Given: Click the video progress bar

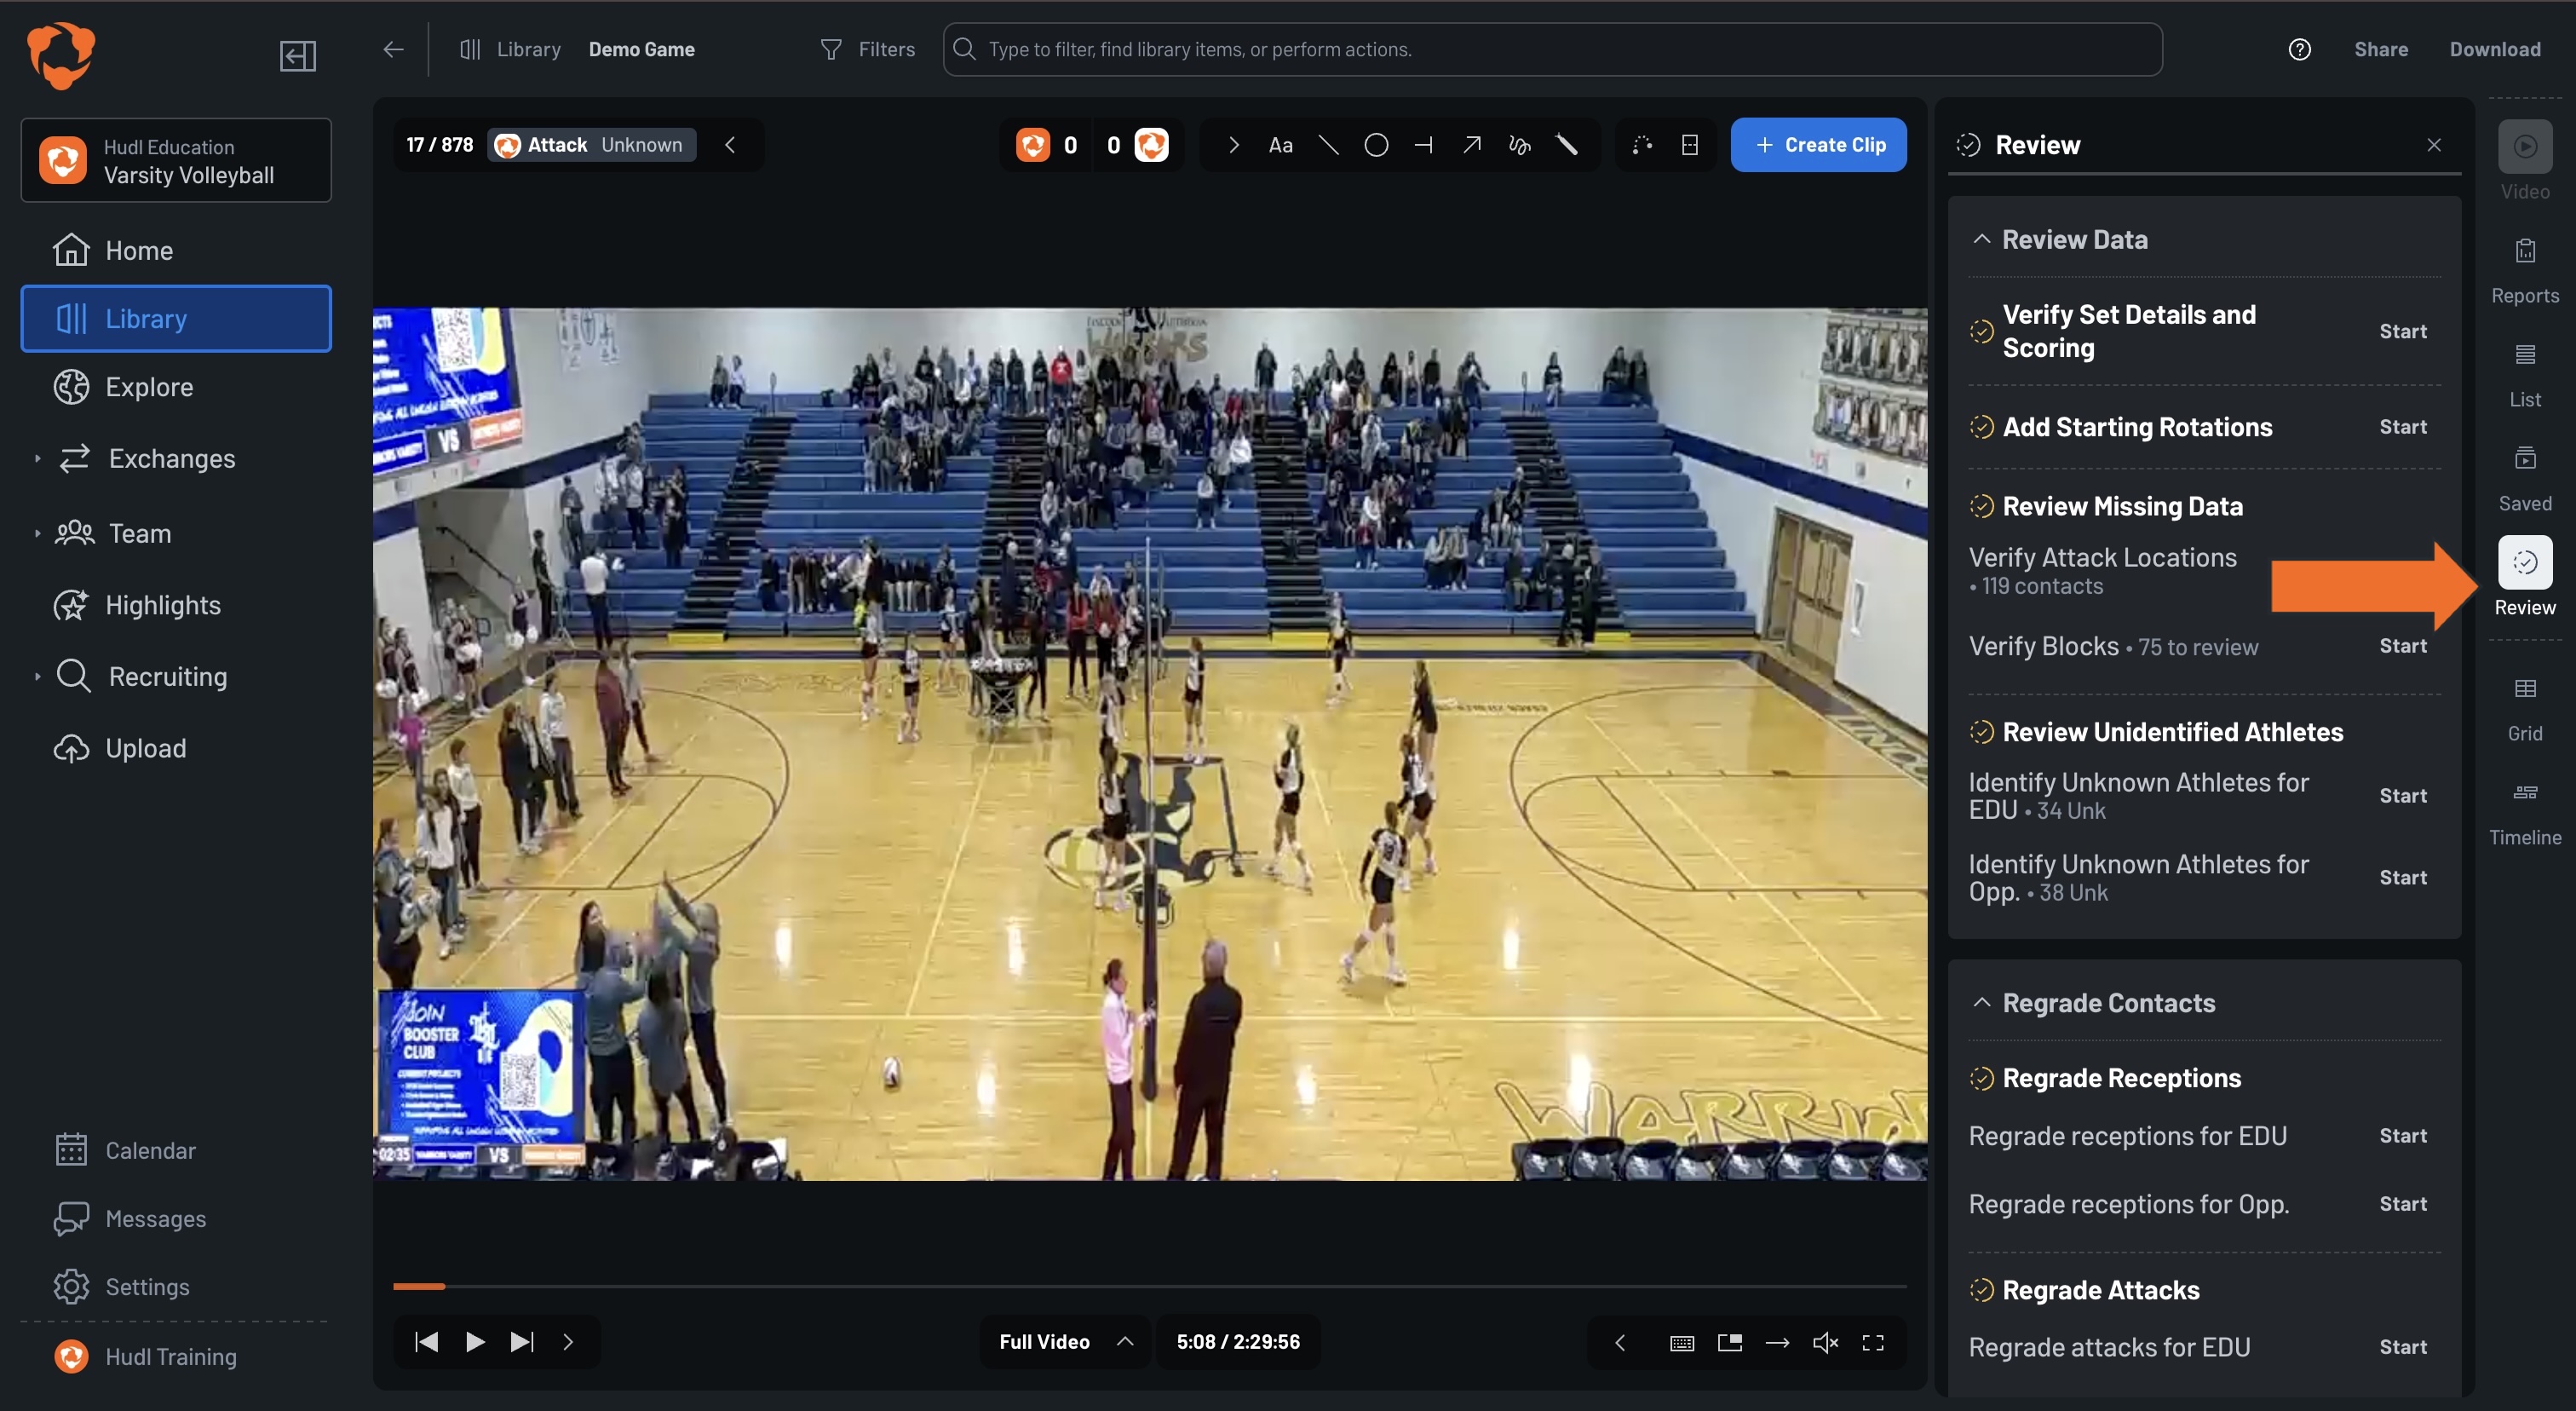Looking at the screenshot, I should click(1149, 1286).
